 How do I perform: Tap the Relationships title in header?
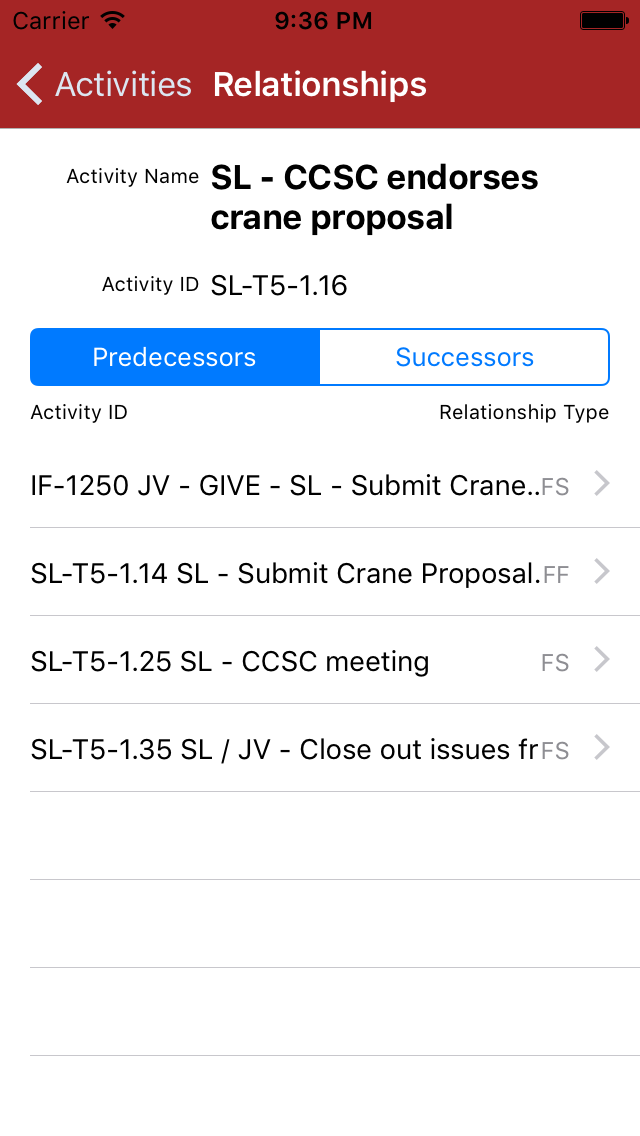[320, 85]
